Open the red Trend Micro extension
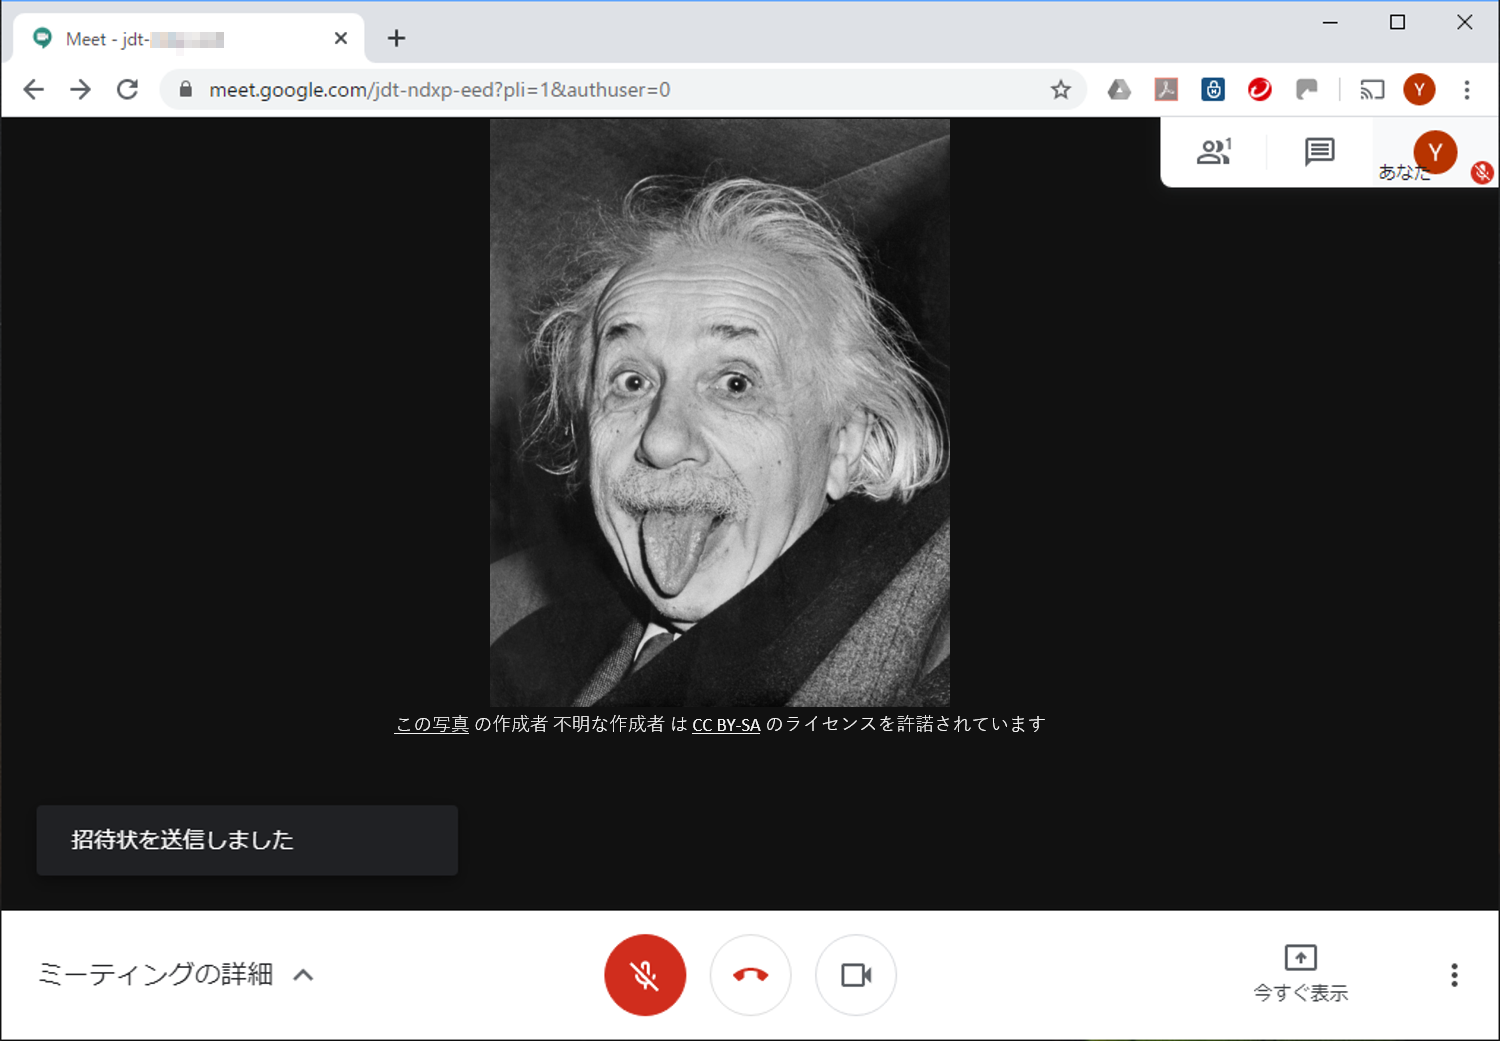1500x1041 pixels. (1260, 90)
